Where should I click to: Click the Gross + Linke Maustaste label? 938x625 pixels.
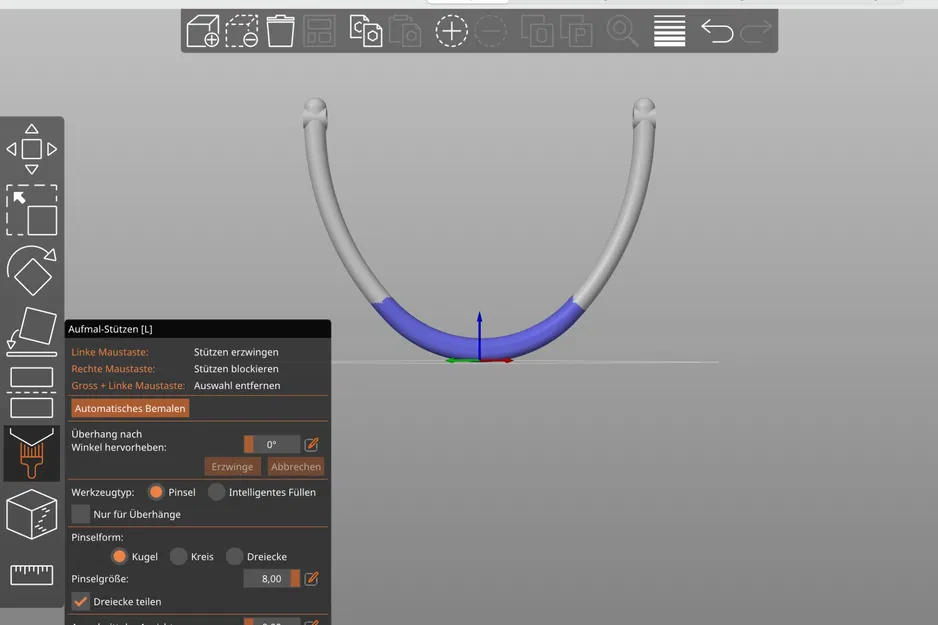(128, 386)
